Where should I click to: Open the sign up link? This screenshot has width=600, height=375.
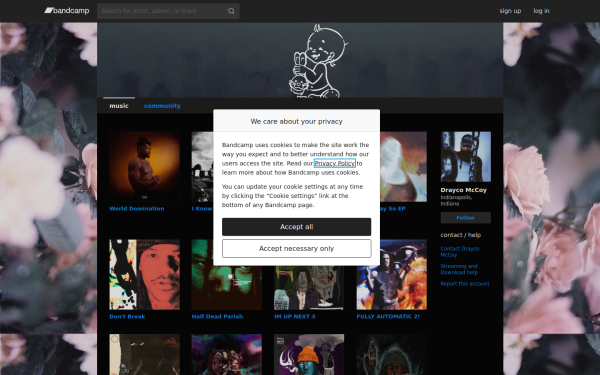pyautogui.click(x=510, y=11)
